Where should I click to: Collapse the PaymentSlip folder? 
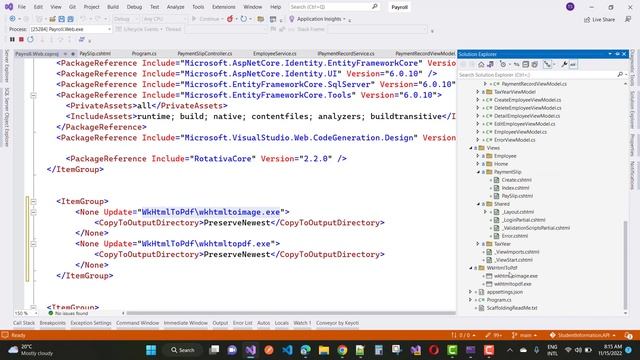[478, 172]
